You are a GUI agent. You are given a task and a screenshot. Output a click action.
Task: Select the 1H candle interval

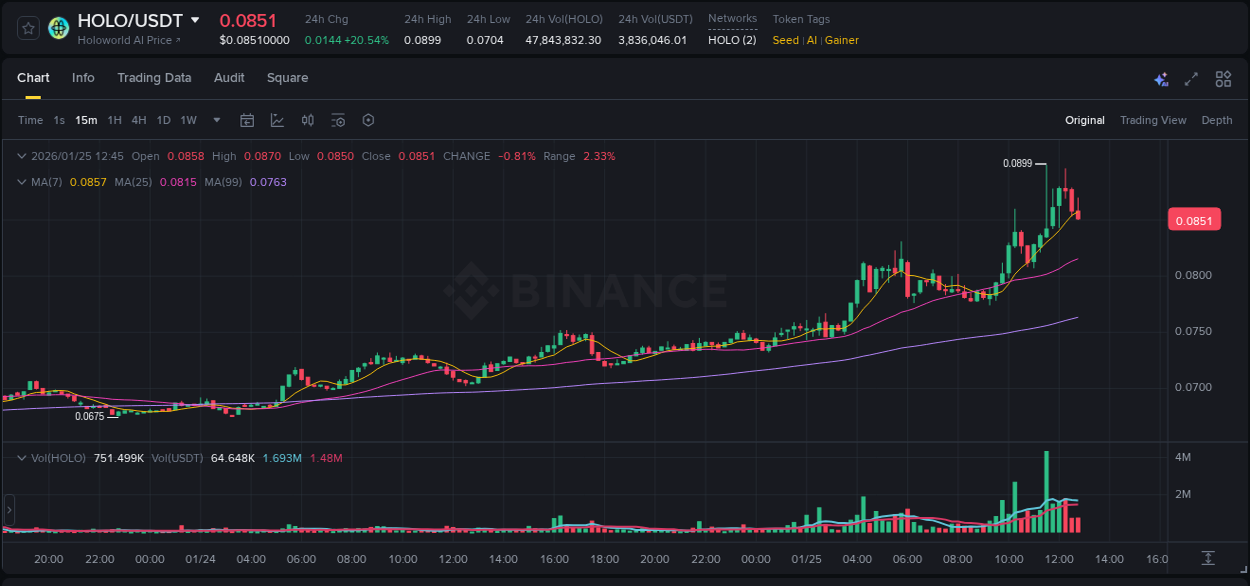(115, 120)
